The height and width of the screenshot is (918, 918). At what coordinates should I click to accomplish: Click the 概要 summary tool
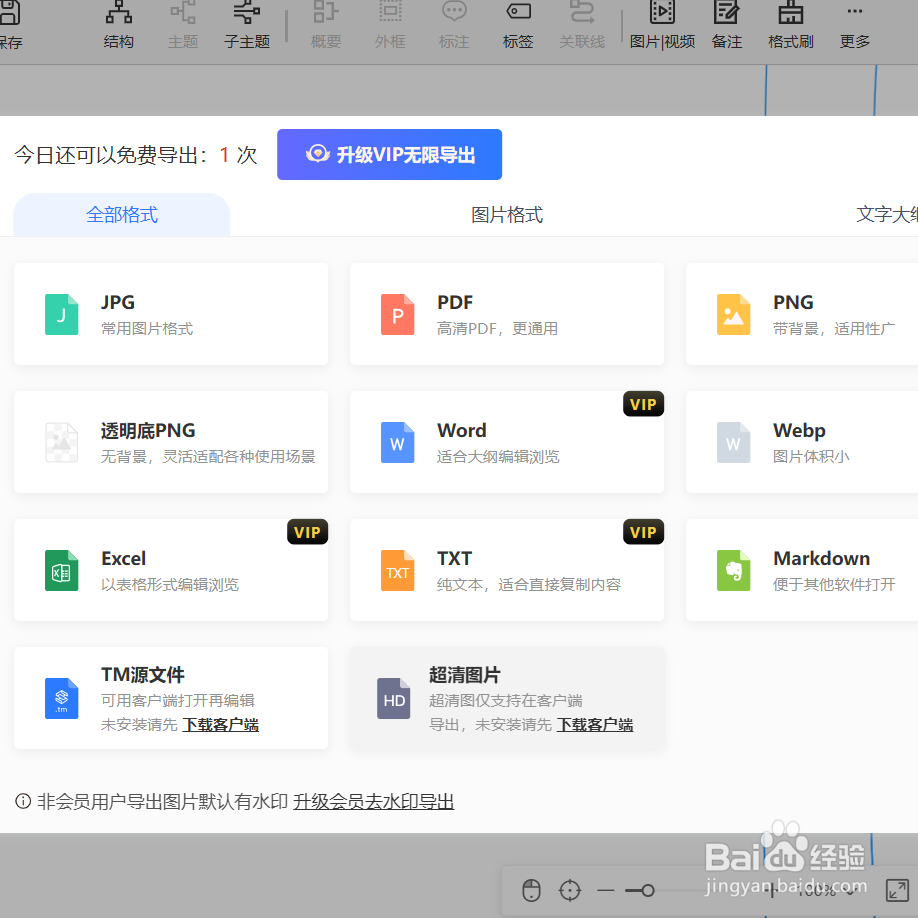(326, 25)
